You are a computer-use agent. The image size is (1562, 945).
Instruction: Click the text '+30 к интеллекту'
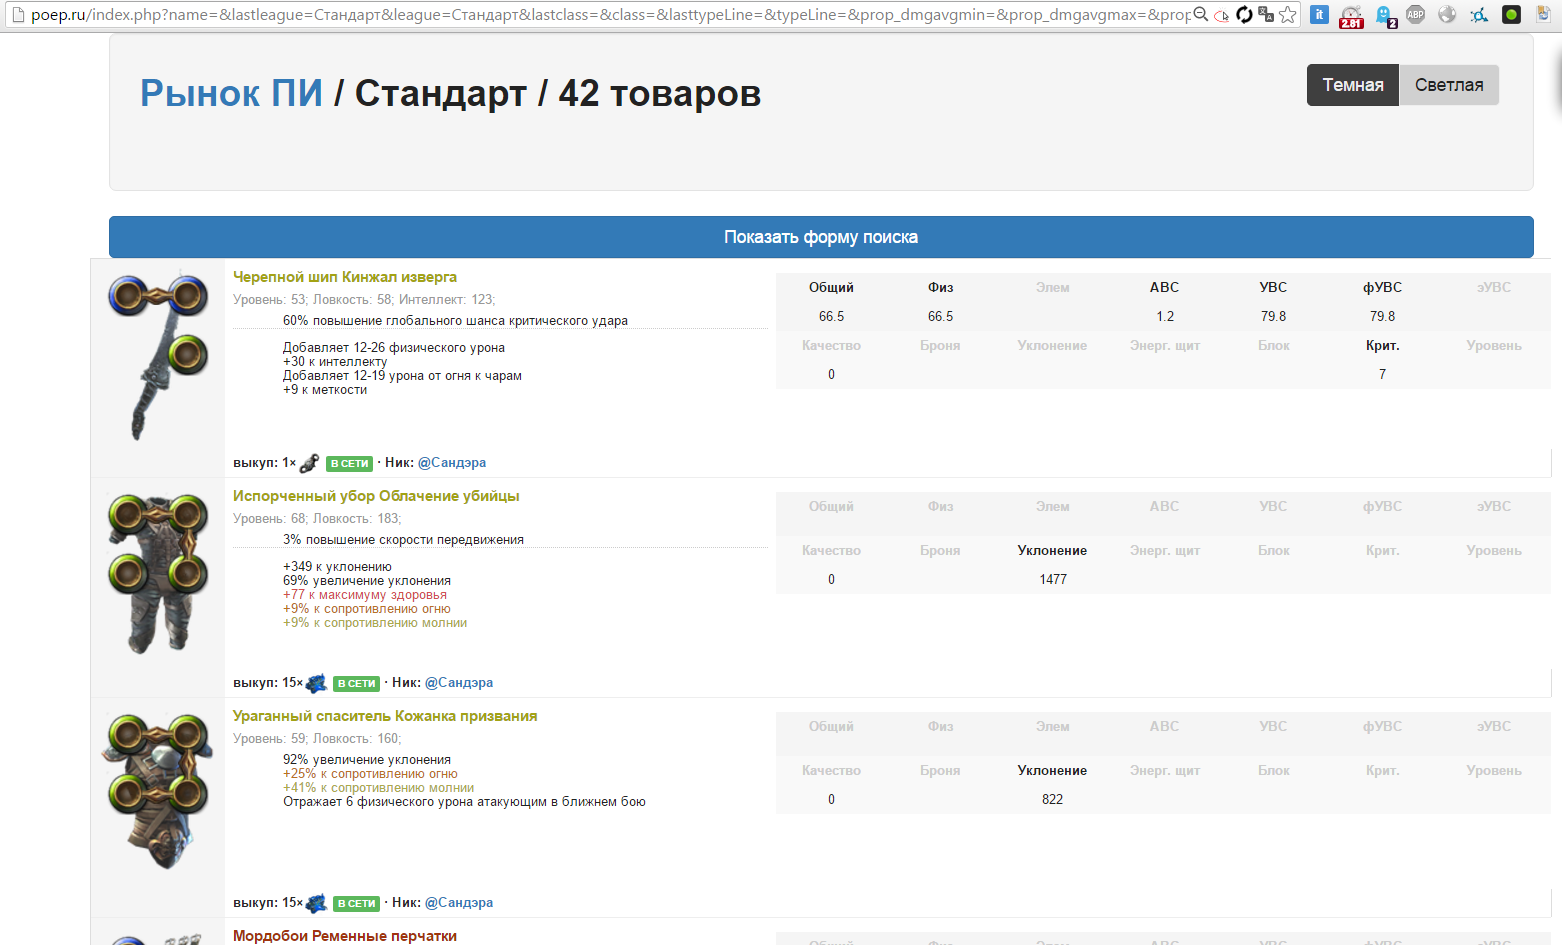click(335, 362)
